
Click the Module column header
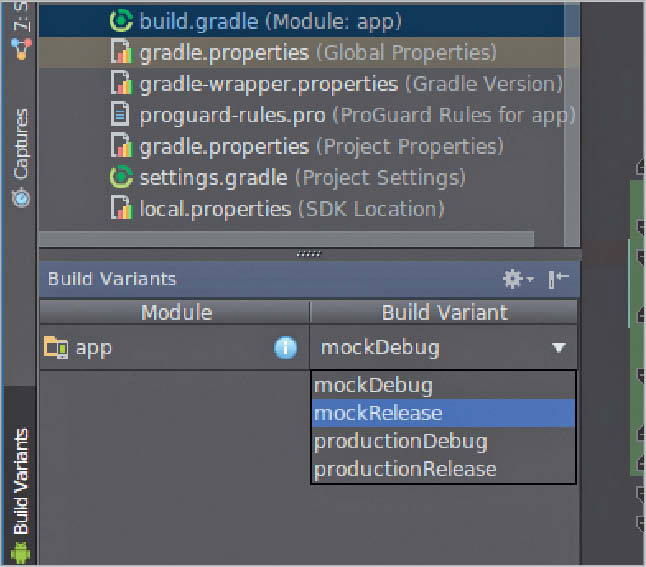(176, 312)
